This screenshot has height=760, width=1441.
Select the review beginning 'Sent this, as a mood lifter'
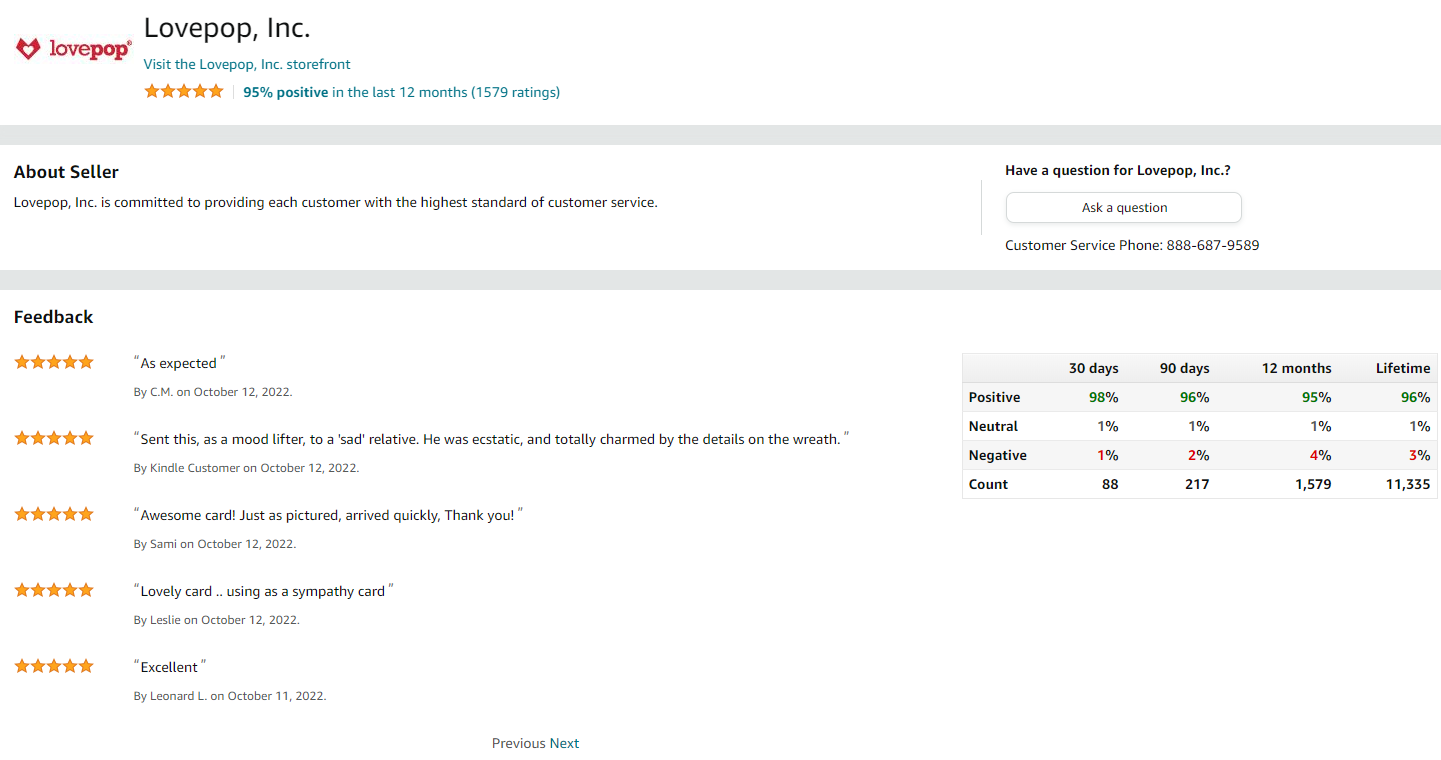(491, 439)
